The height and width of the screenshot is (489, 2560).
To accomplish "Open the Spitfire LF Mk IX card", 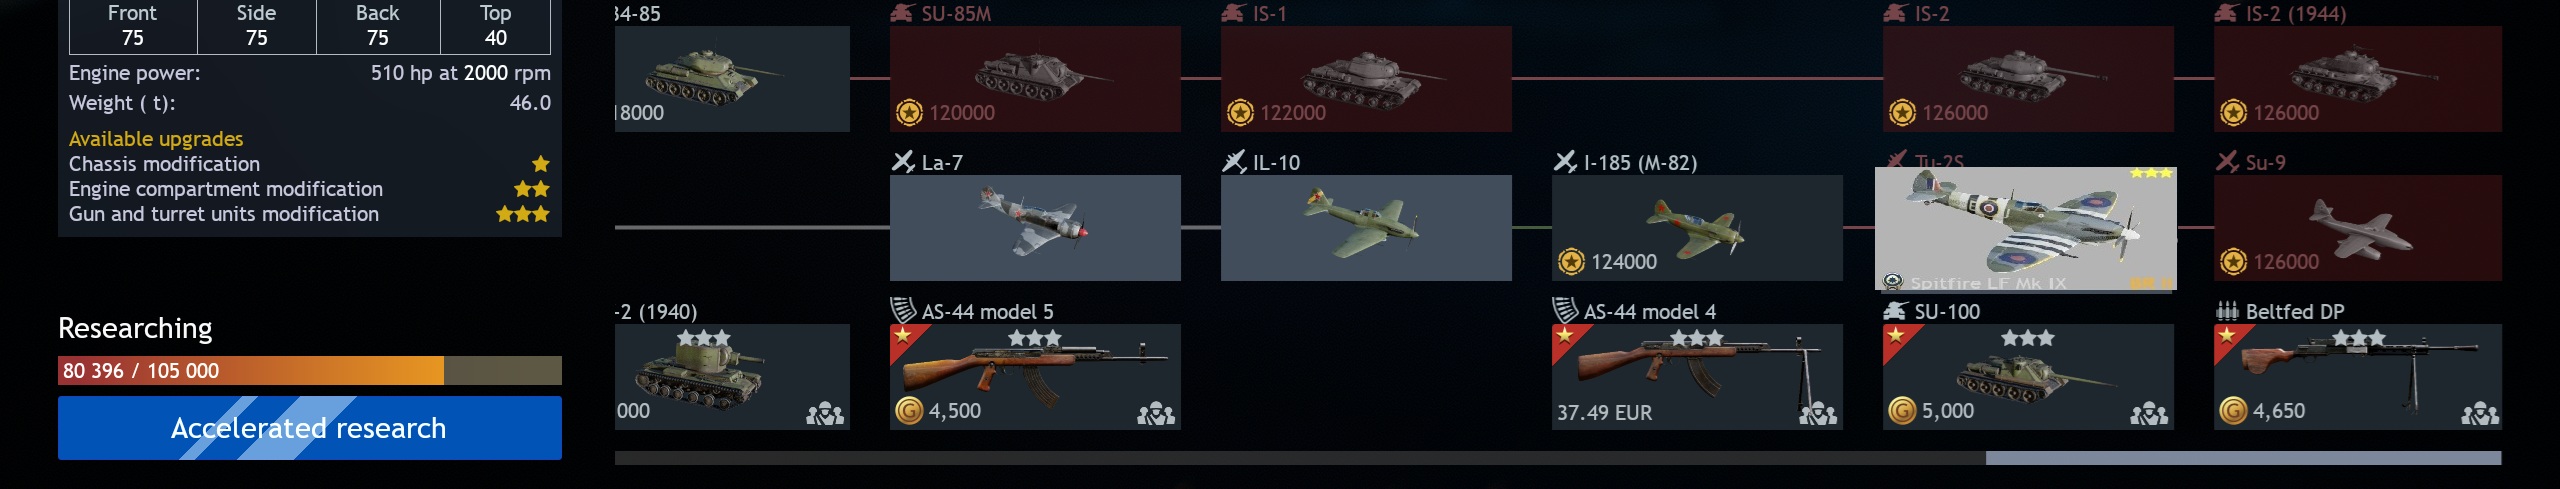I will click(2025, 229).
